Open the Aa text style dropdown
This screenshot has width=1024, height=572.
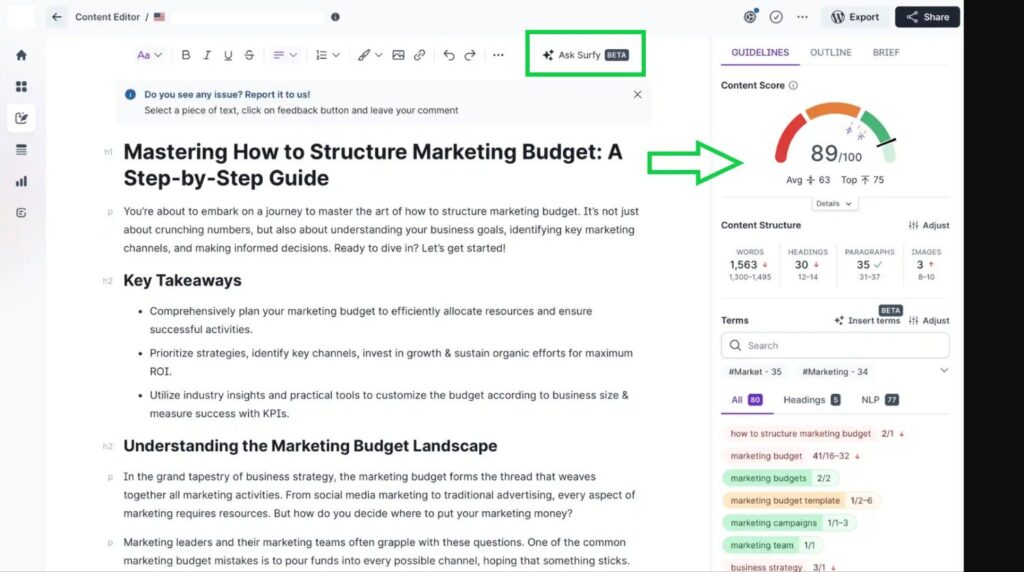149,55
